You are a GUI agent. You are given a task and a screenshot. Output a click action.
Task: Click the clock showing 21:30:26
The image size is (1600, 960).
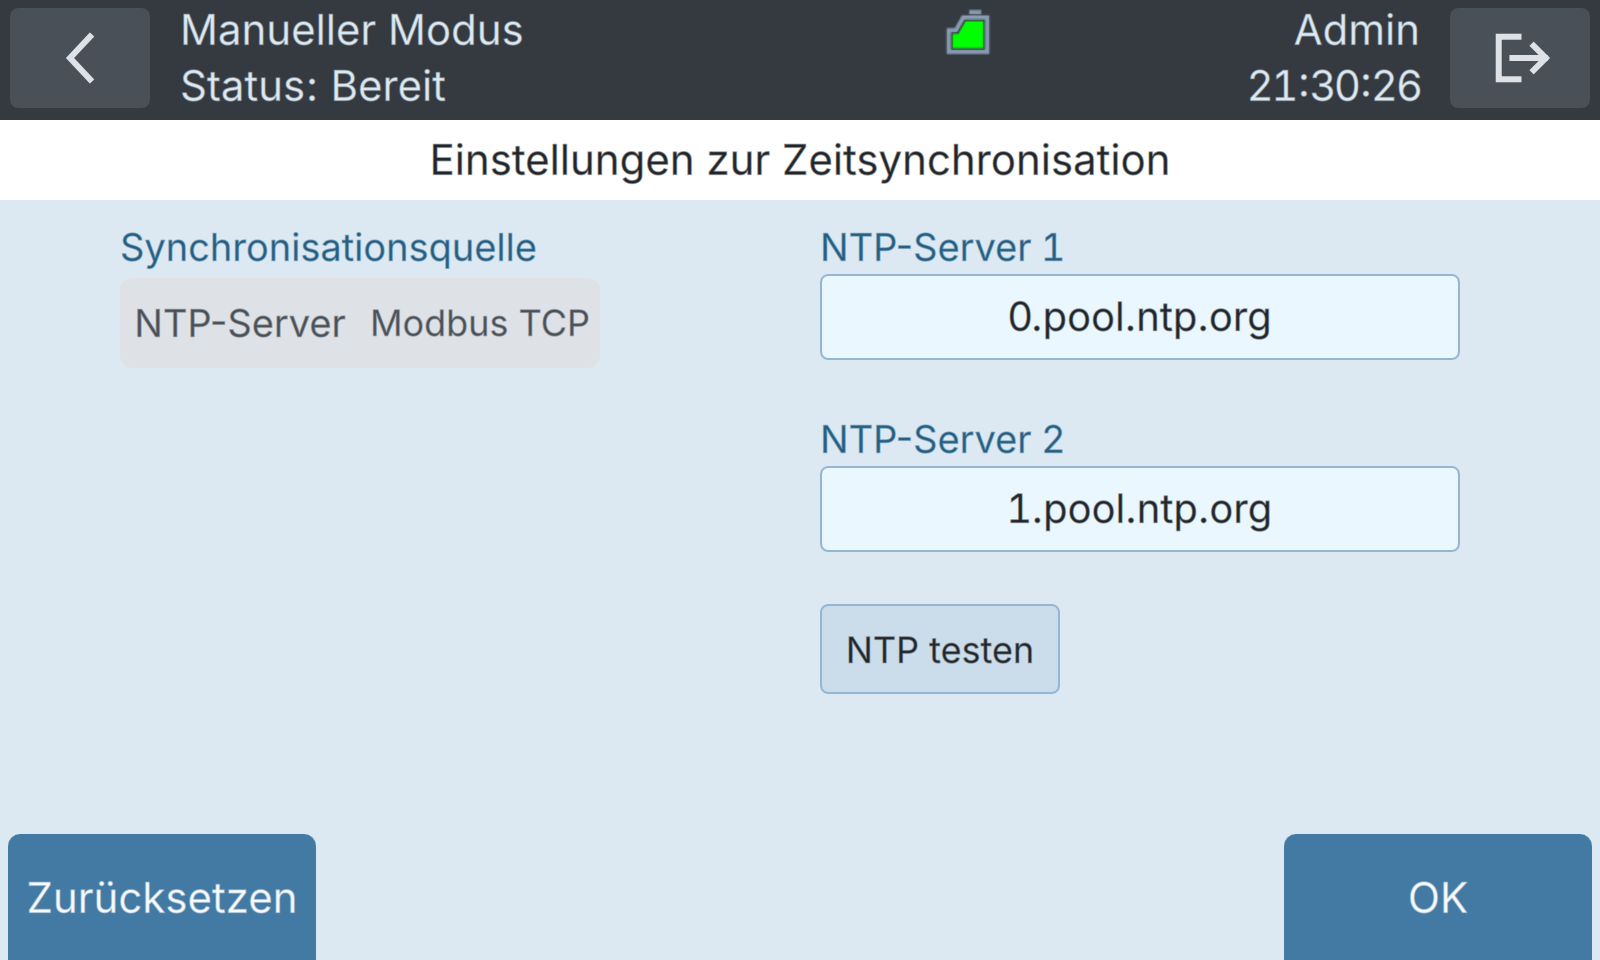coord(1335,86)
